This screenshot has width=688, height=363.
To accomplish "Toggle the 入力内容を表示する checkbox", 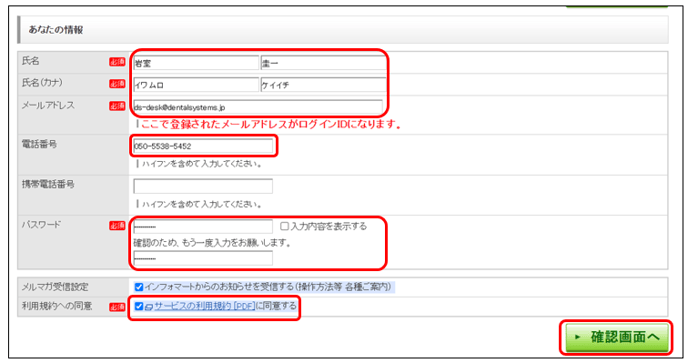I will click(x=284, y=226).
